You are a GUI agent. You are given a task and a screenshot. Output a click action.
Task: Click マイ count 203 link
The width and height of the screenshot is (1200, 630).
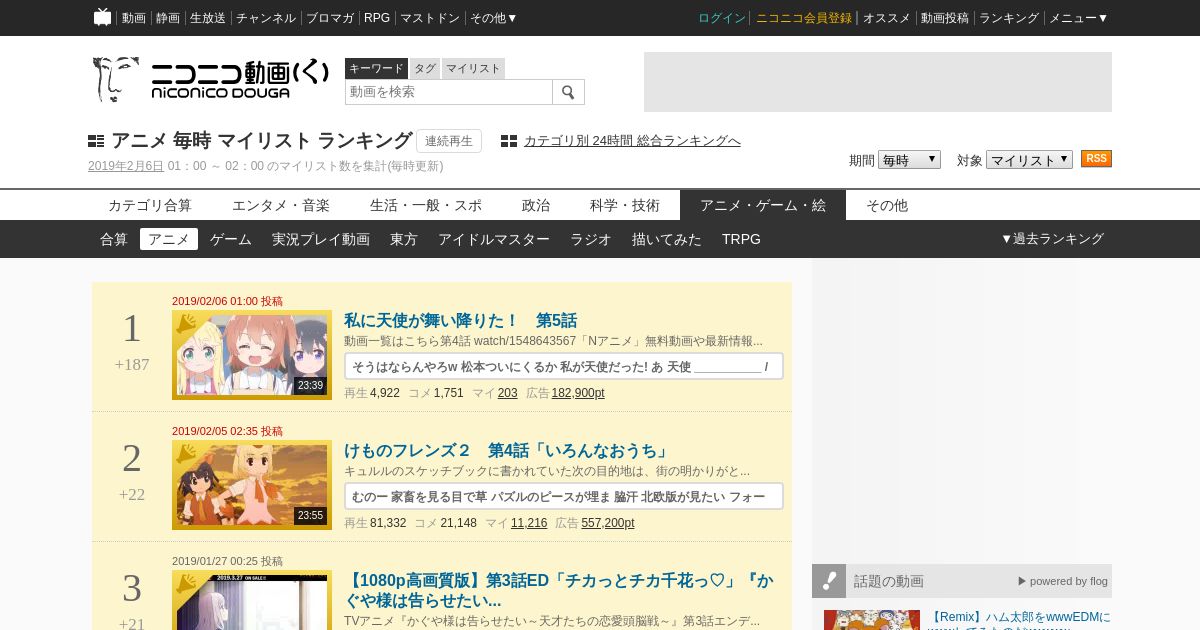(x=507, y=393)
